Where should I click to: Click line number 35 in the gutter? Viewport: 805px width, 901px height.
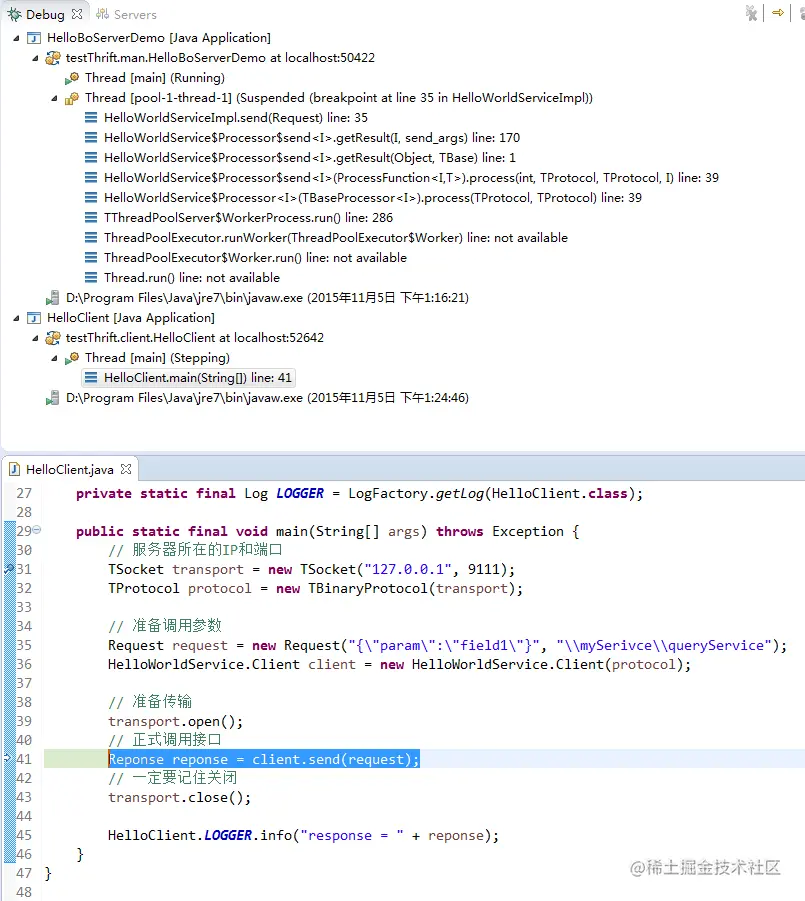pyautogui.click(x=24, y=645)
